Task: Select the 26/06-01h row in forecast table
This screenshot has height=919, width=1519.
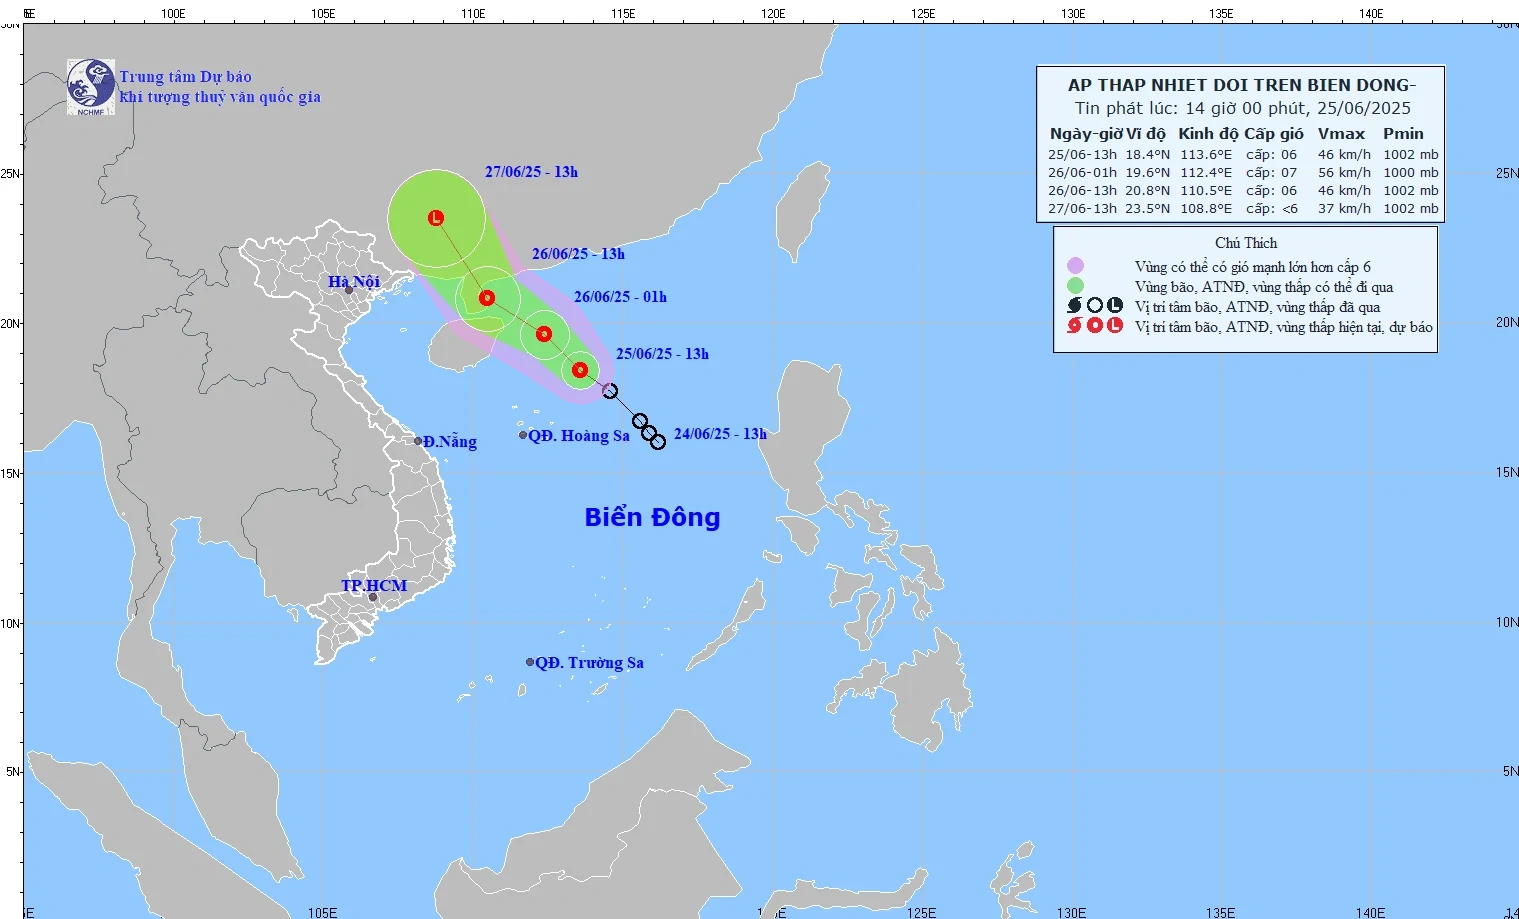Action: click(x=1242, y=173)
